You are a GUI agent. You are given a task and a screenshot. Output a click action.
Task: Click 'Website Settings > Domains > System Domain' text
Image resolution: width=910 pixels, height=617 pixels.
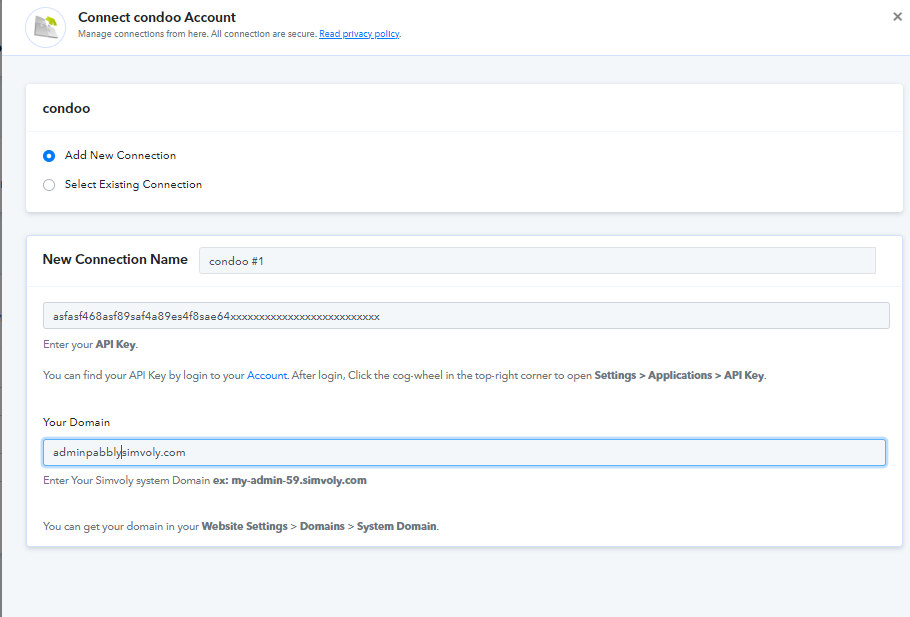point(319,526)
